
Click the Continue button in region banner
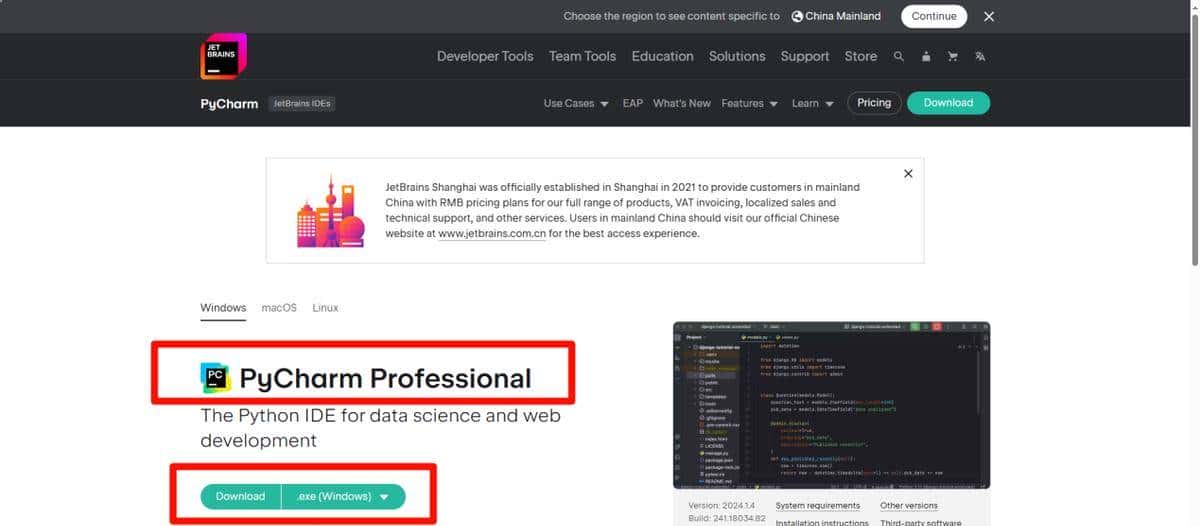coord(934,16)
